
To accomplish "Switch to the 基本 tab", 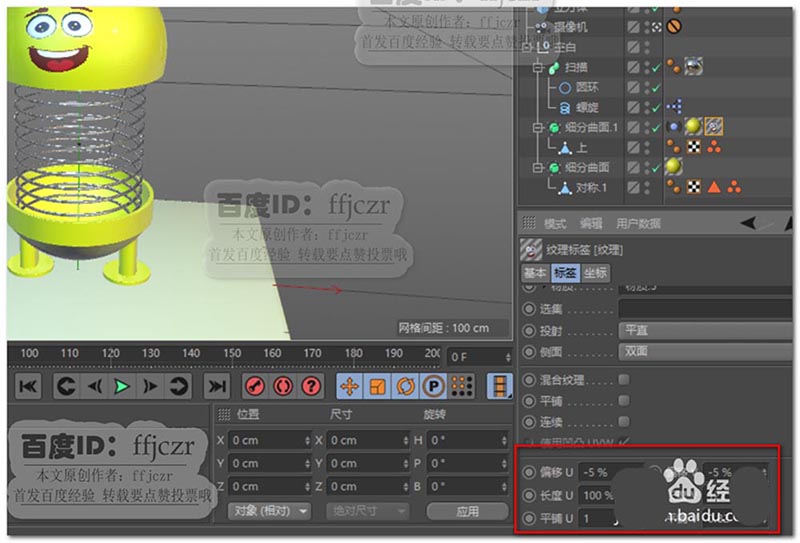I will tap(535, 273).
